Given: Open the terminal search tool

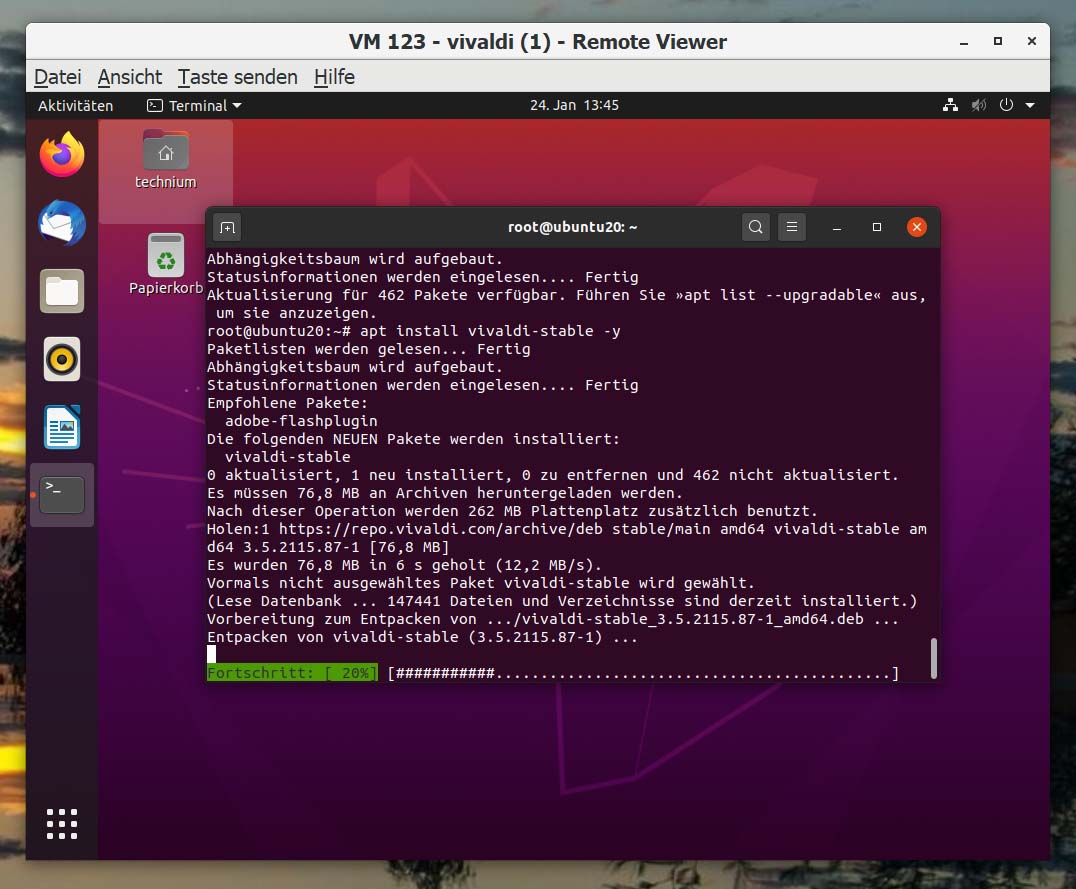Looking at the screenshot, I should (755, 227).
